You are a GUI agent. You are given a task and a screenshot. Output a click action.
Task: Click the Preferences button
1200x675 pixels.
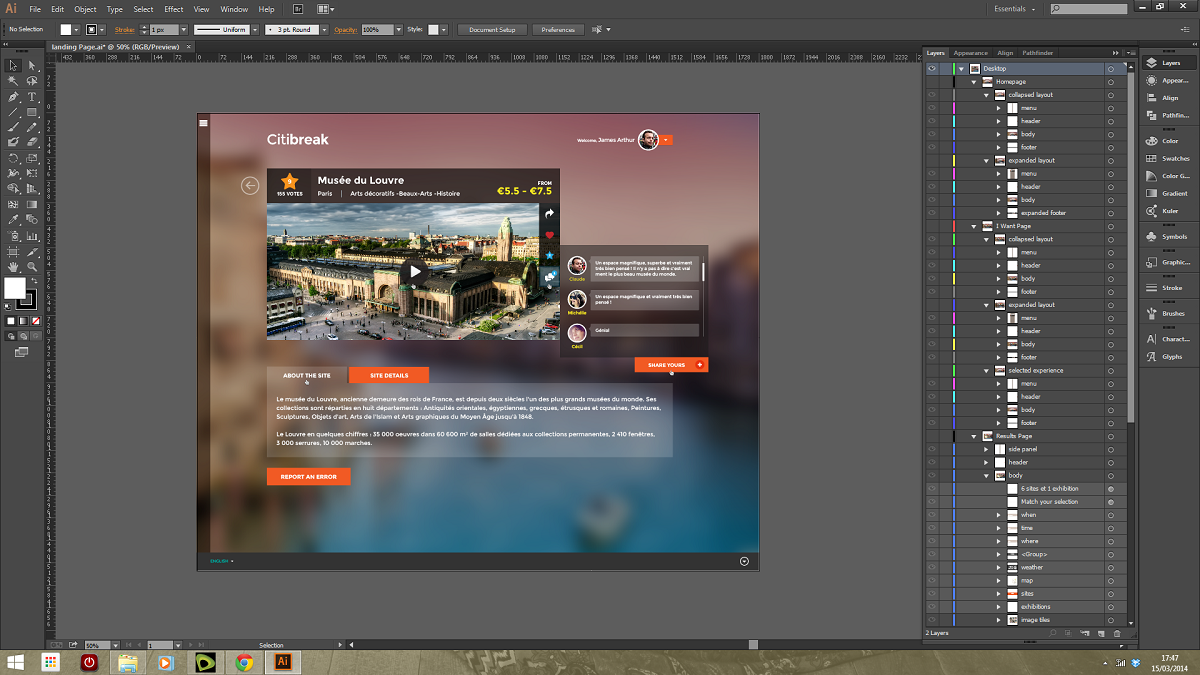(x=558, y=29)
